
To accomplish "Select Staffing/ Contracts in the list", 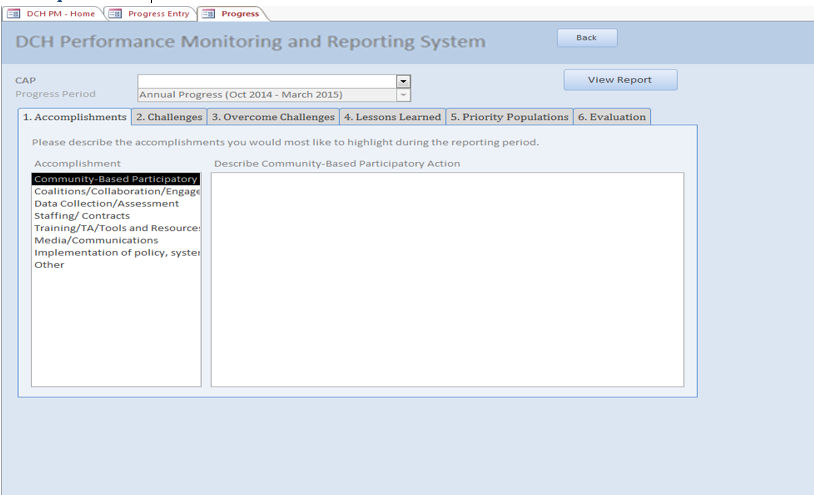I will click(x=82, y=216).
